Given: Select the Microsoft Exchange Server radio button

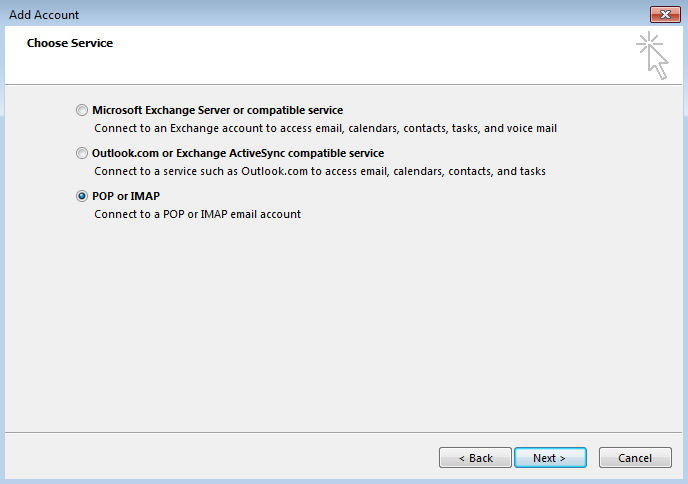Looking at the screenshot, I should pyautogui.click(x=82, y=110).
